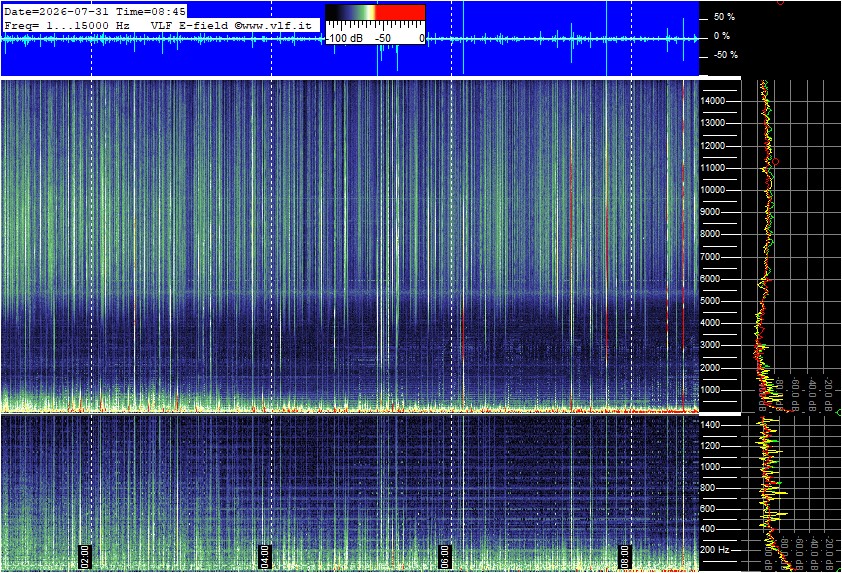The width and height of the screenshot is (842, 573).
Task: Click the 4000 frequency axis label
Action: click(710, 323)
